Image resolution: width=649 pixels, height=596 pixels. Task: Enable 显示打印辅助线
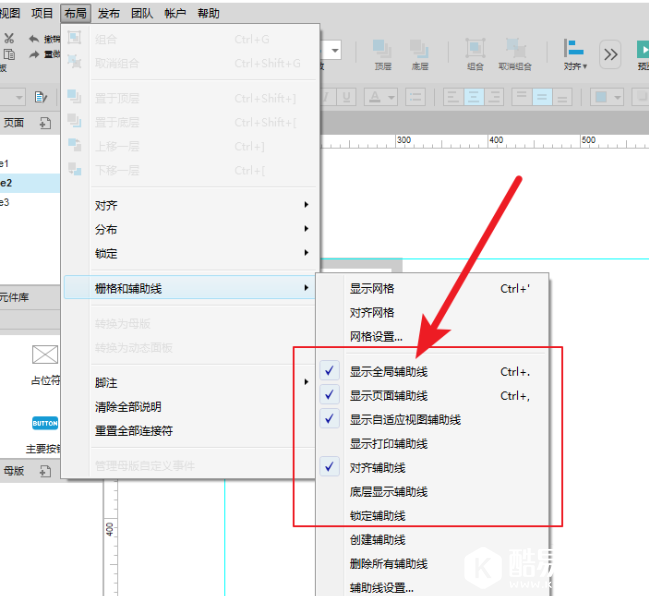pos(433,444)
